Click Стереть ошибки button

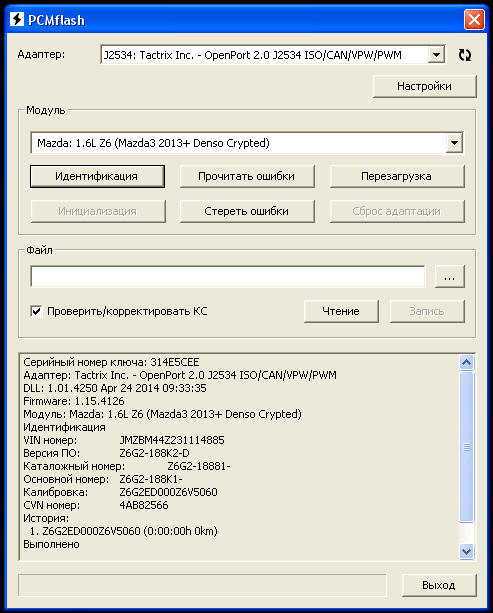247,212
